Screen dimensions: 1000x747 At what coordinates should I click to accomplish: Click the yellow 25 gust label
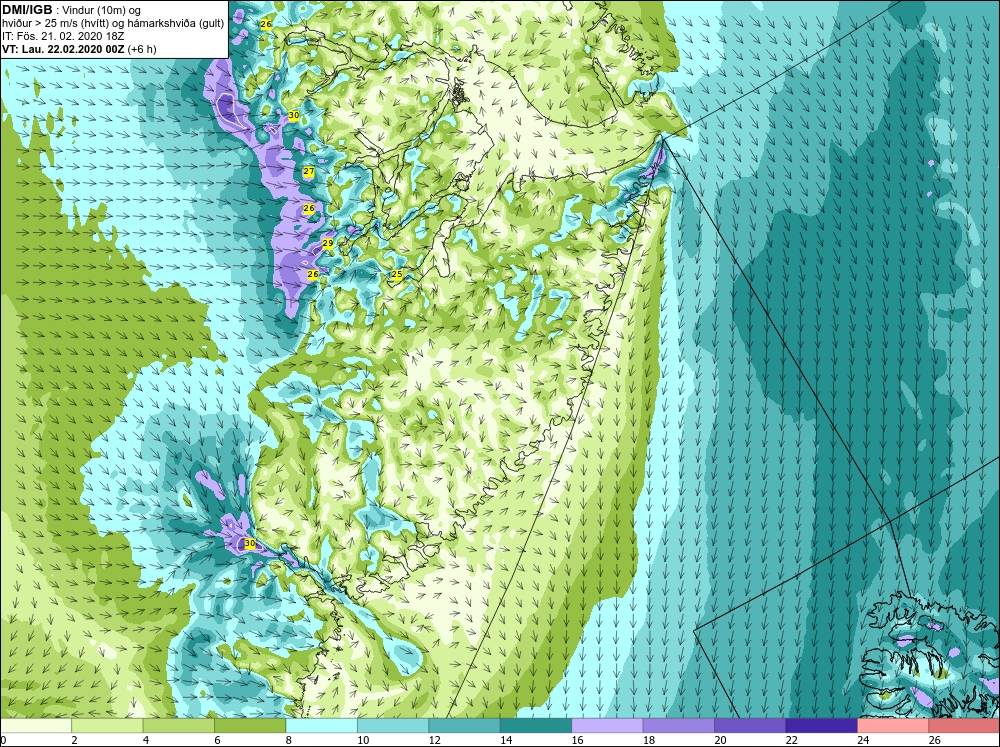(x=397, y=274)
